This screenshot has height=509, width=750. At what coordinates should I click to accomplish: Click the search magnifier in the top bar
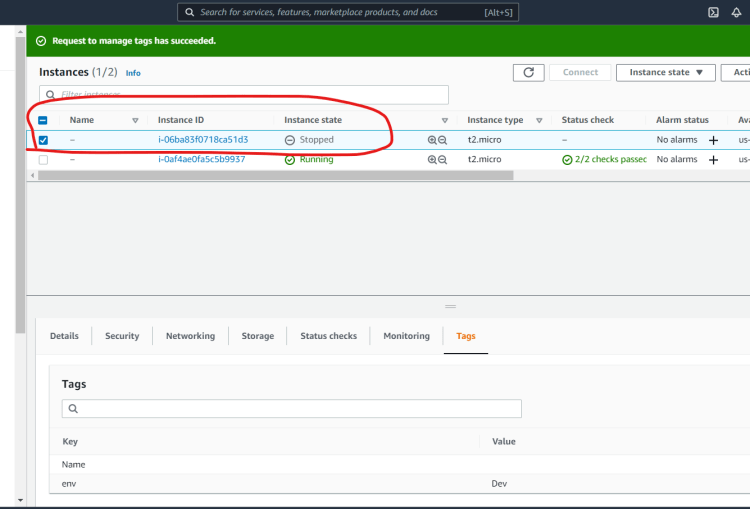point(190,12)
